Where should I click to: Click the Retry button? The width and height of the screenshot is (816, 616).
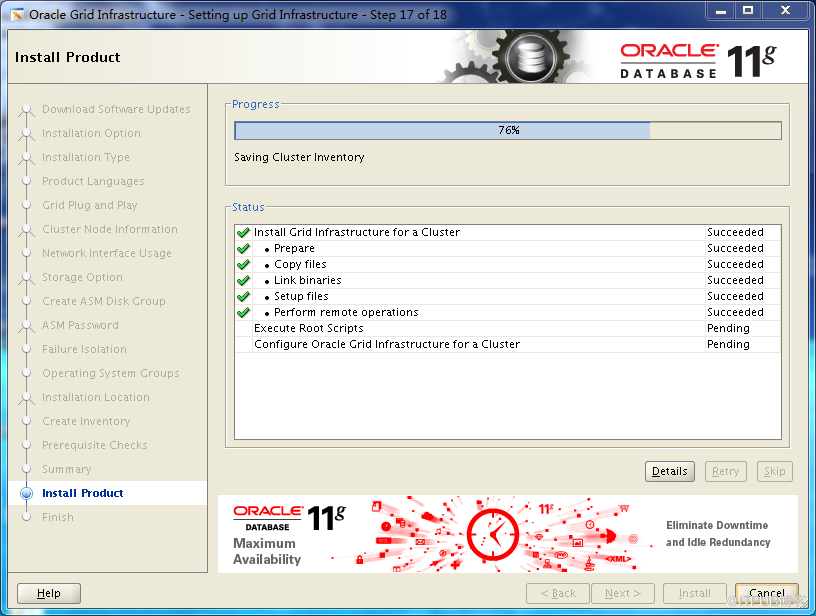[x=725, y=471]
